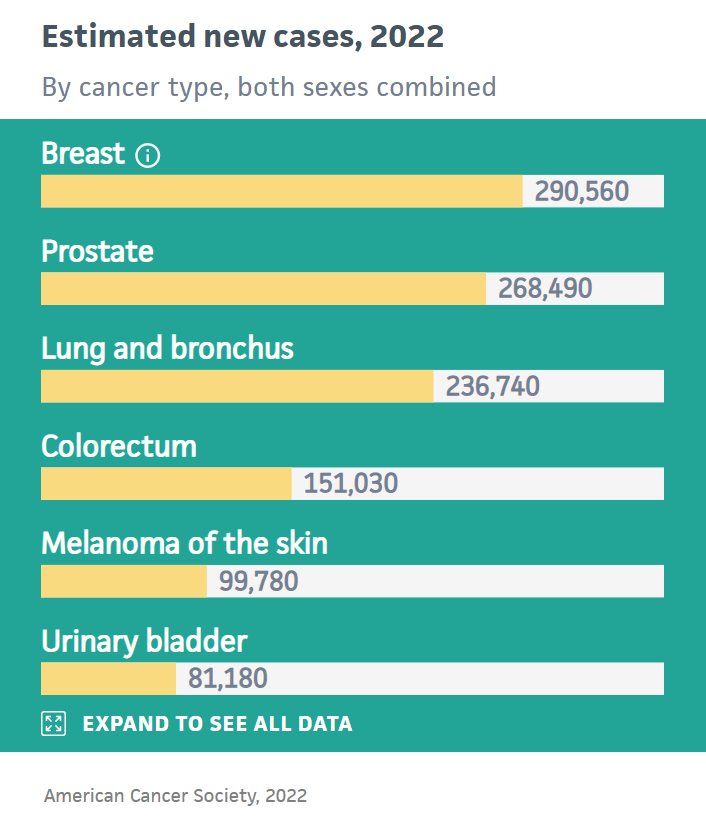The height and width of the screenshot is (822, 706).
Task: Click the Breast yellow bar
Action: (x=281, y=191)
